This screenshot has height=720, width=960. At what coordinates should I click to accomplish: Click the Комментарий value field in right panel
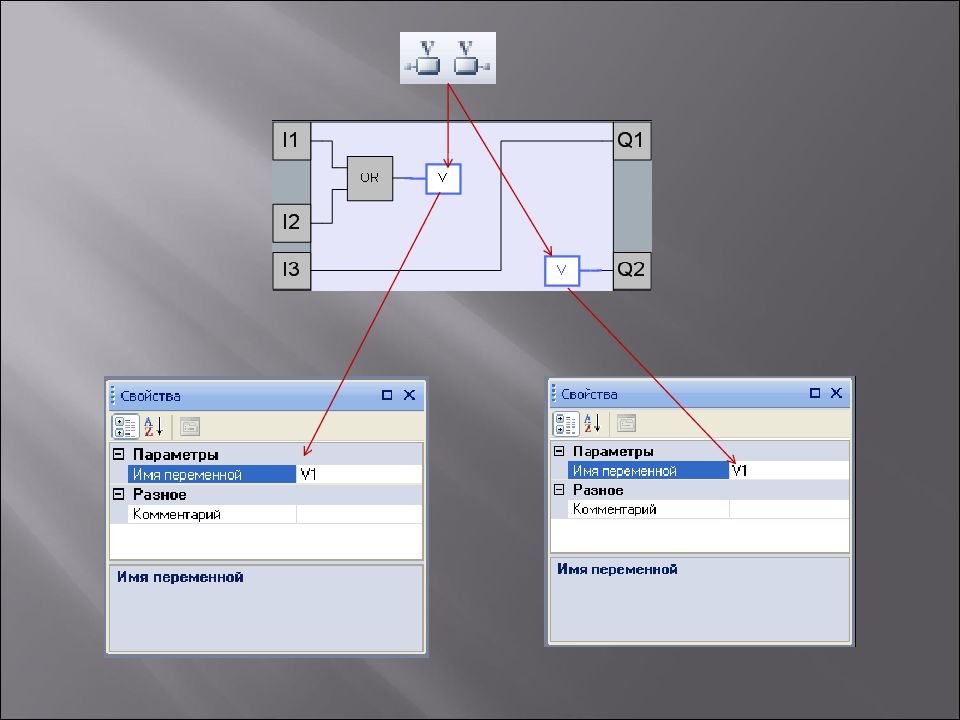789,509
